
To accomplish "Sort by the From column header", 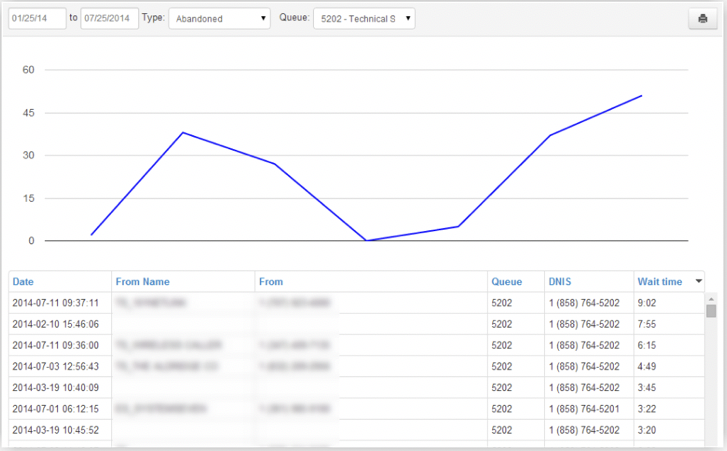I will 270,282.
